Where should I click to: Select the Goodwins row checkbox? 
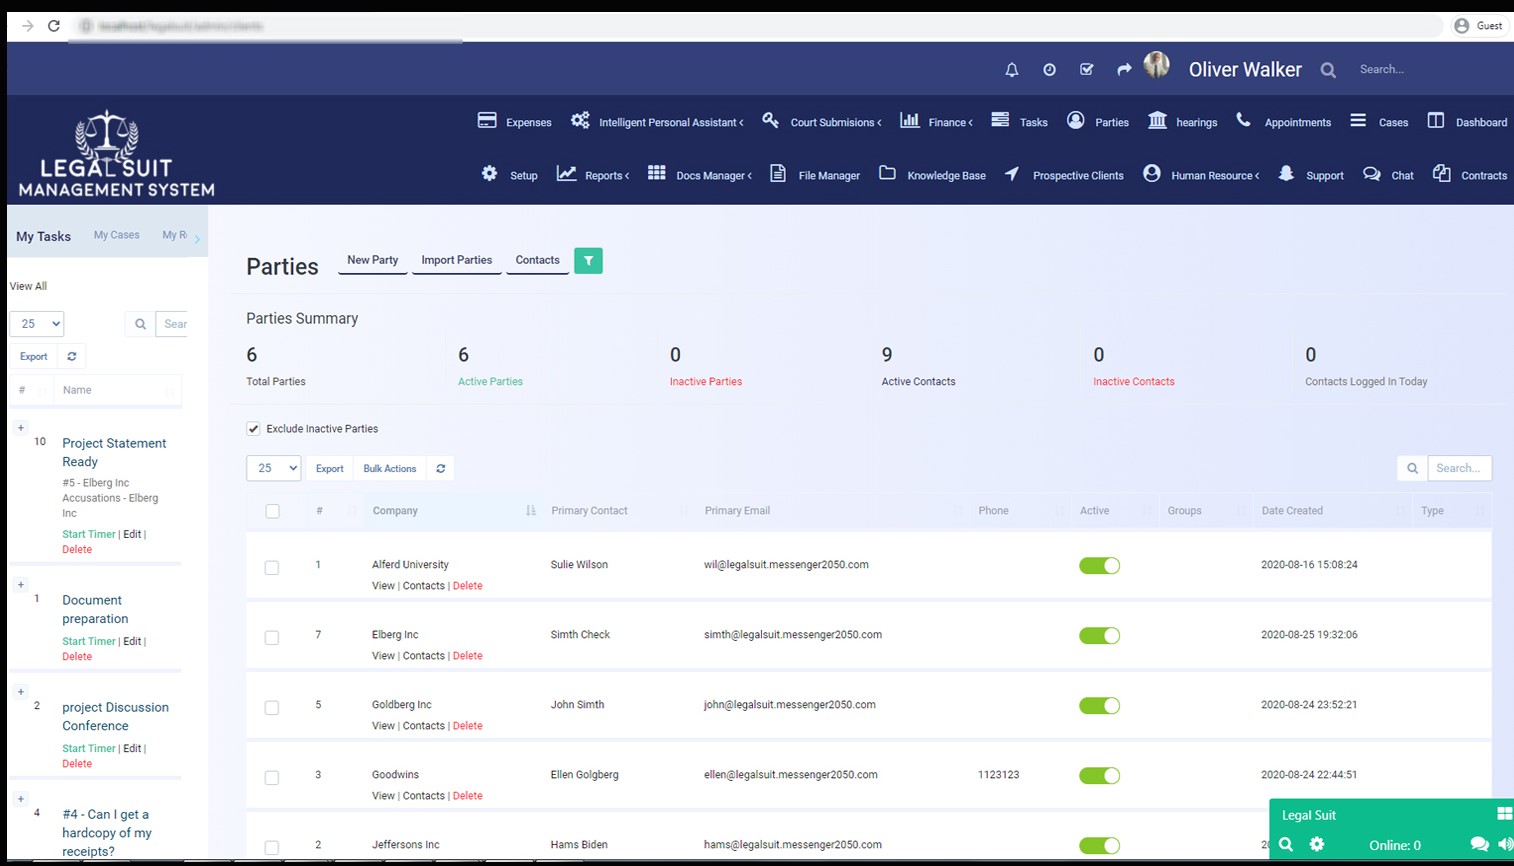tap(271, 777)
